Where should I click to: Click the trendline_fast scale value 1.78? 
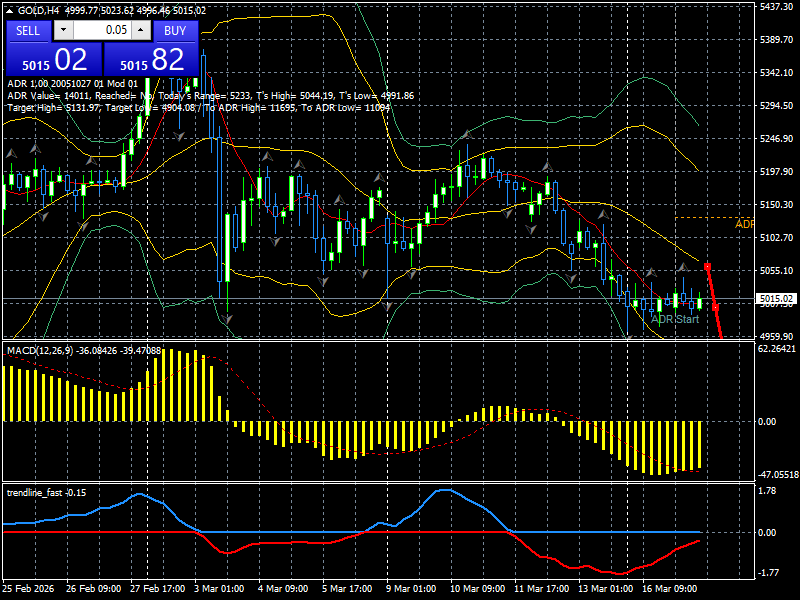[x=767, y=491]
